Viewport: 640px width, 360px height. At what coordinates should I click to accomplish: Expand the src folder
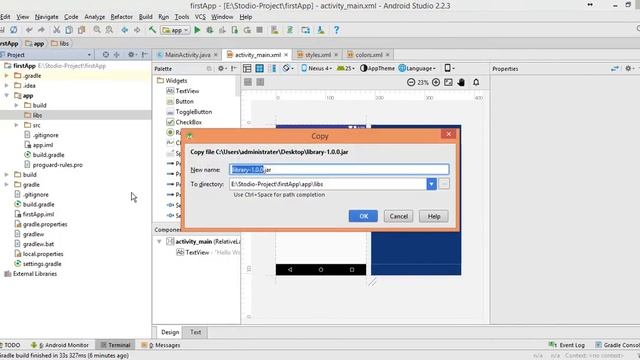point(16,125)
